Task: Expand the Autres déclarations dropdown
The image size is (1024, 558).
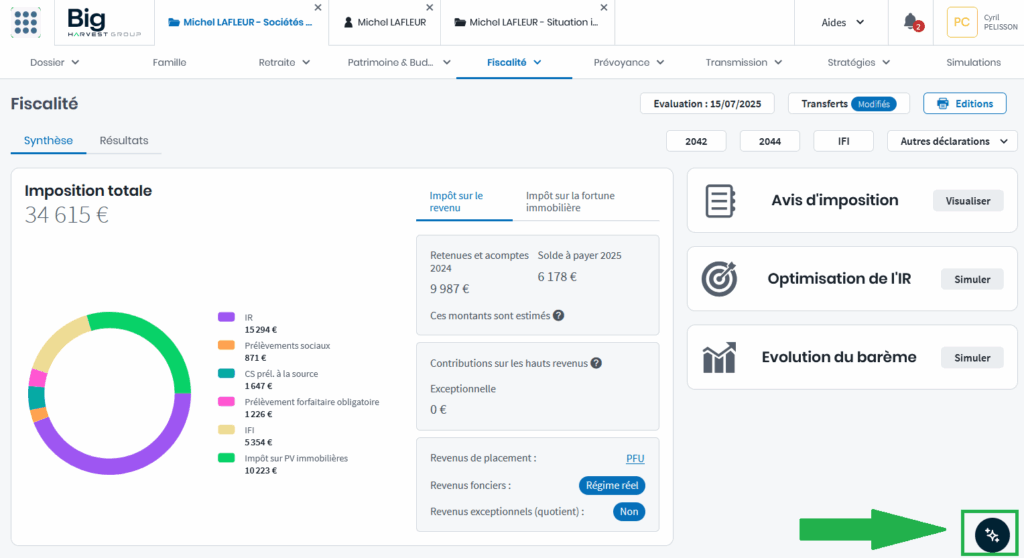Action: tap(952, 141)
